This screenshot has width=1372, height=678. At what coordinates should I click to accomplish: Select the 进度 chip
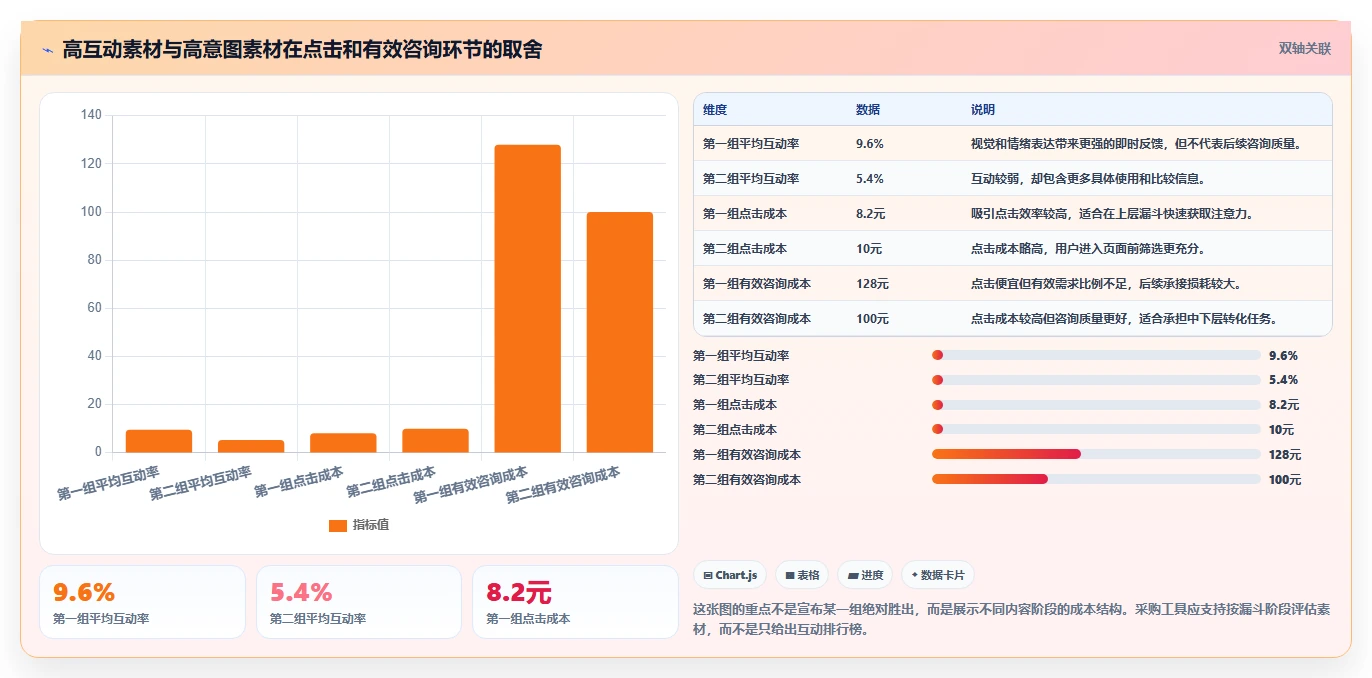pos(865,575)
